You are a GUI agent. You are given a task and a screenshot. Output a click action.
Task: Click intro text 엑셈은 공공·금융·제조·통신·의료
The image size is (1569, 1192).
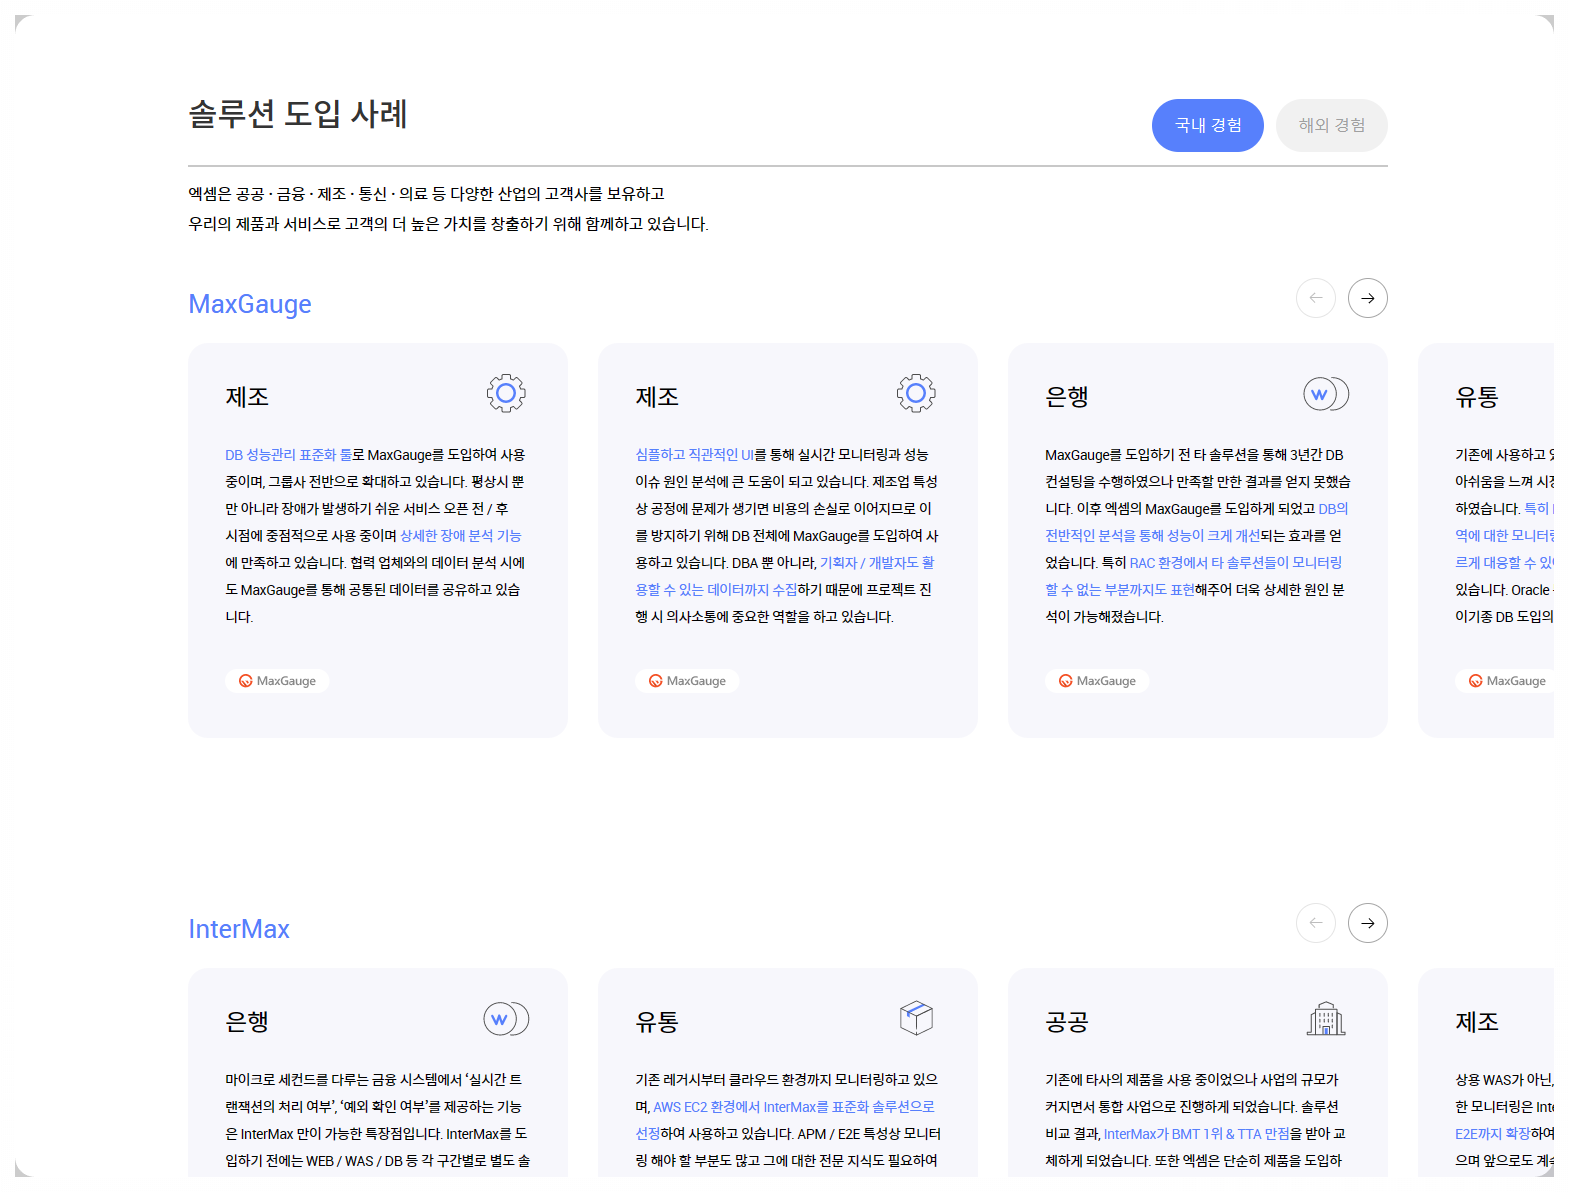pos(426,194)
